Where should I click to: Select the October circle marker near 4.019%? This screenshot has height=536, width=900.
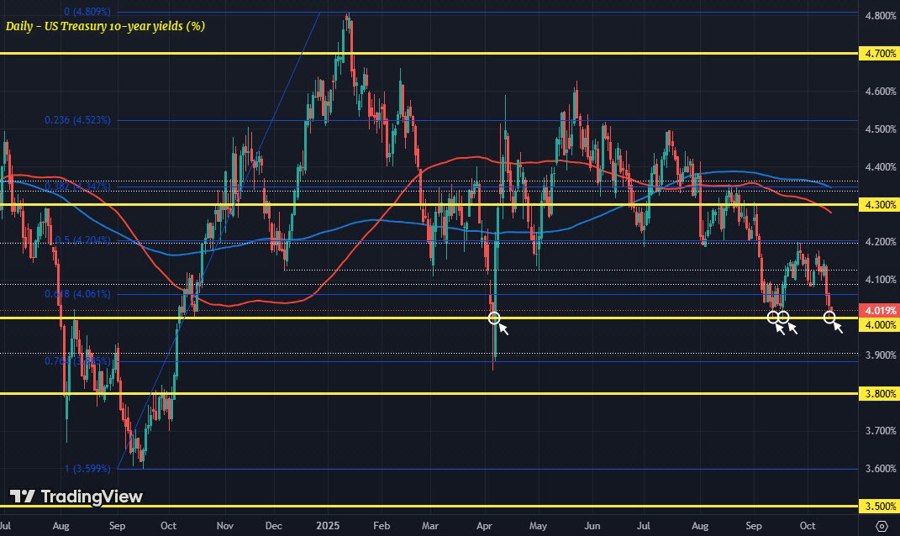(x=830, y=317)
